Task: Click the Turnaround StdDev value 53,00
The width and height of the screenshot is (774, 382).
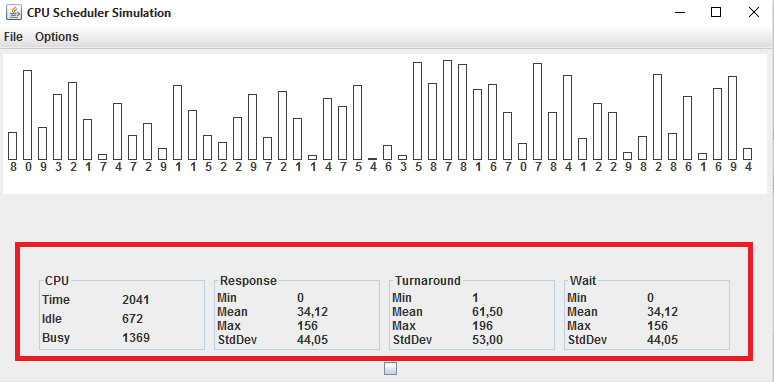Action: pos(488,340)
